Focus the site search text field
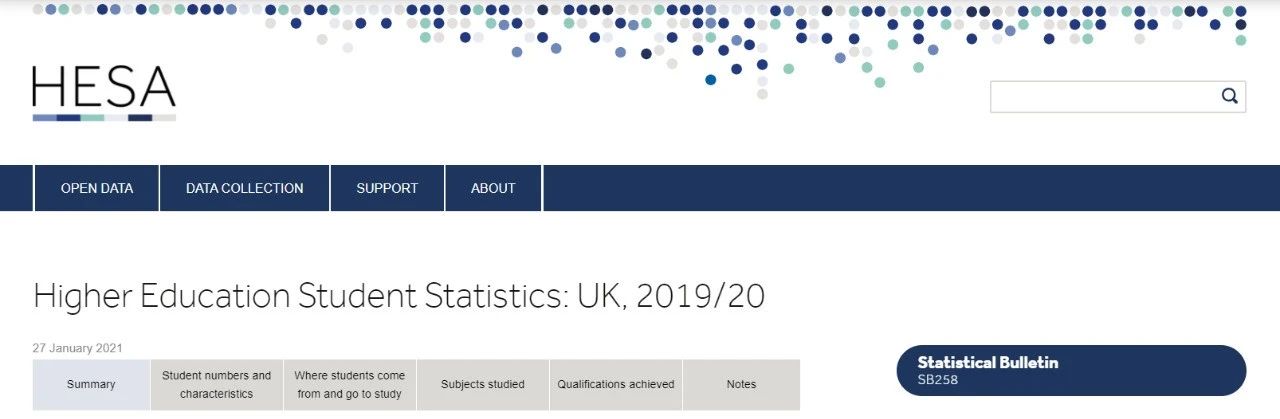This screenshot has width=1280, height=419. [x=1100, y=97]
